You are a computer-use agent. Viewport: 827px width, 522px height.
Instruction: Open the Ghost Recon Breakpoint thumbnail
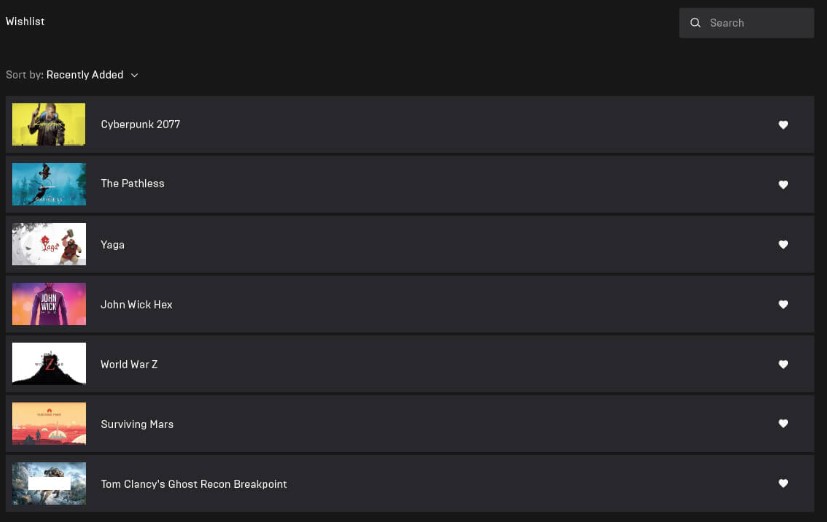(x=49, y=484)
